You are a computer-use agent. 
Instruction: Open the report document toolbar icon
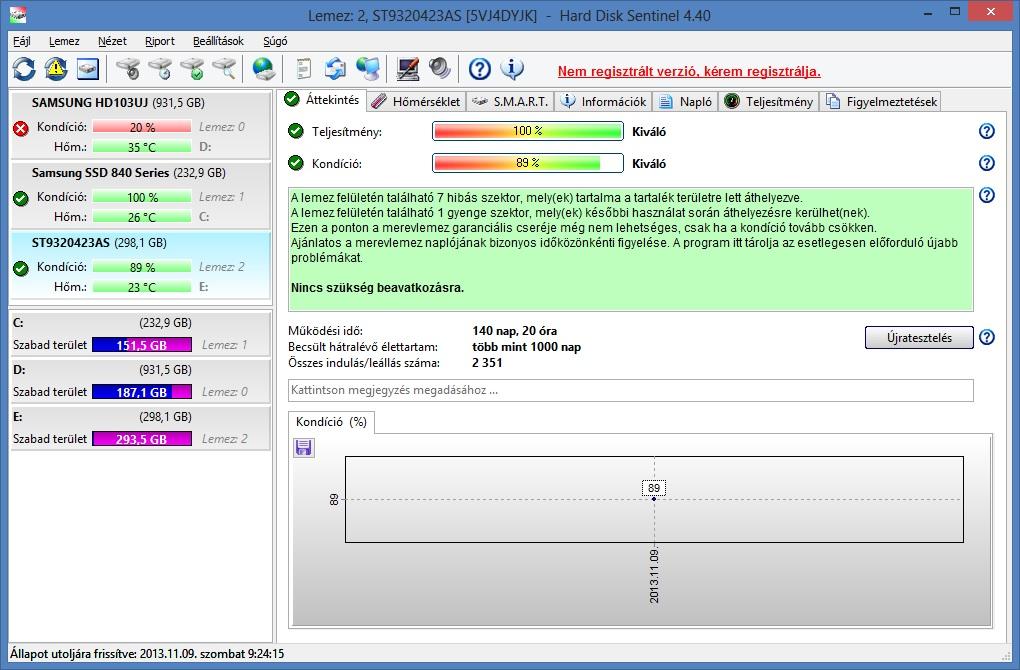pyautogui.click(x=303, y=69)
